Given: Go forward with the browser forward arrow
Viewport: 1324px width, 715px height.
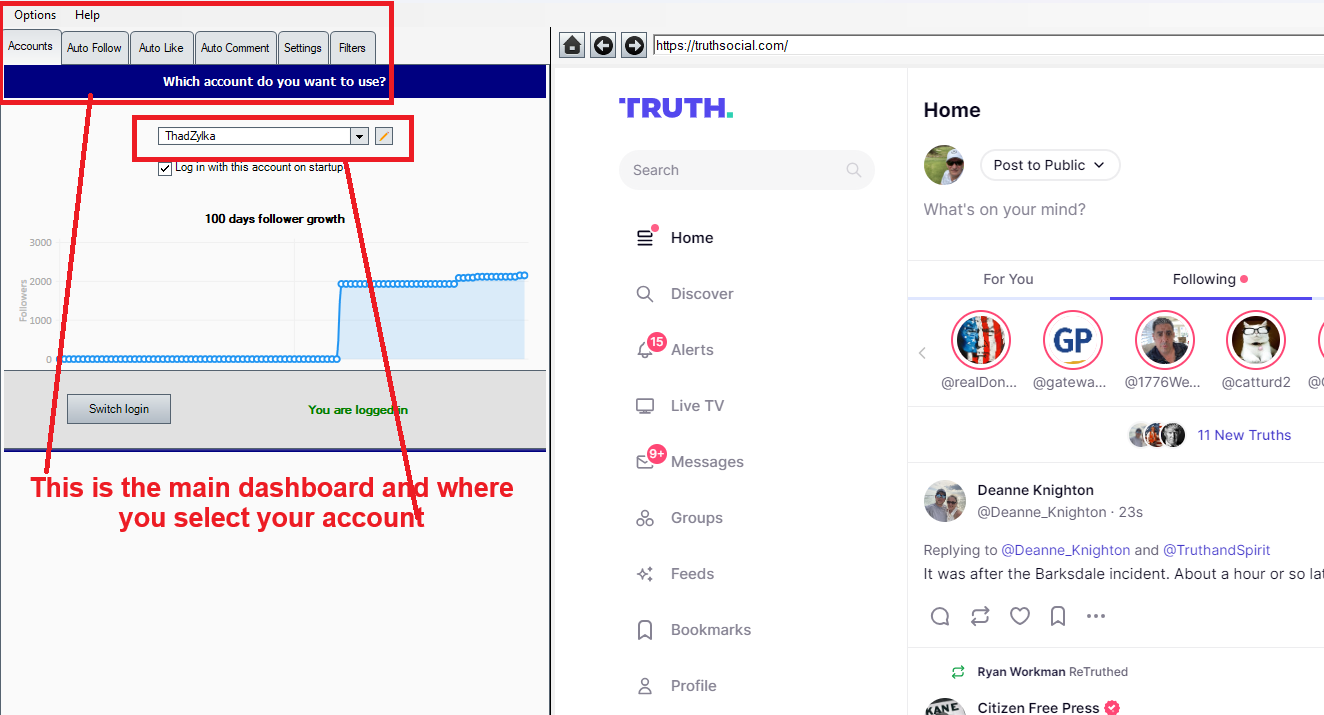Looking at the screenshot, I should tap(634, 45).
